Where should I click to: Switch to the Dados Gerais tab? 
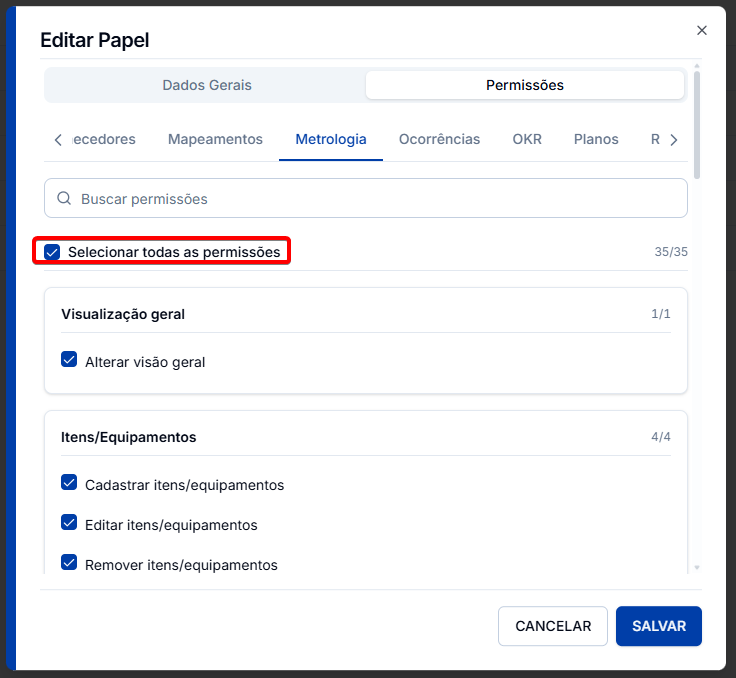[x=207, y=85]
